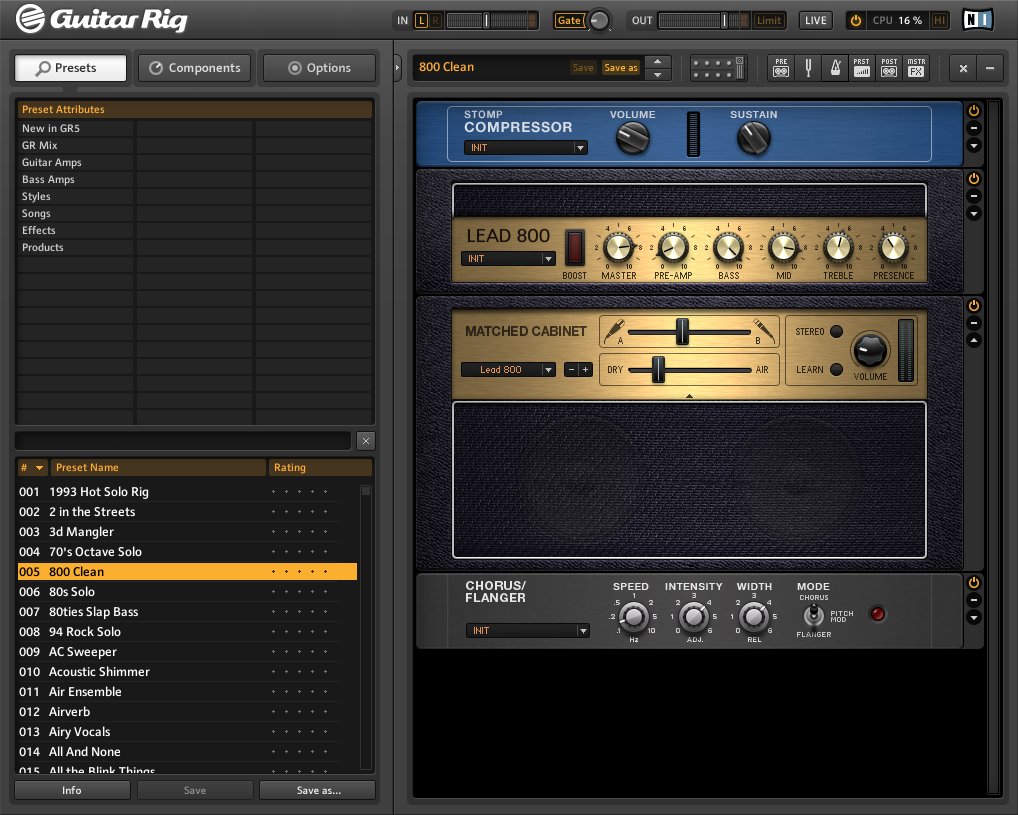Viewport: 1018px width, 815px height.
Task: Show the Metronome module
Action: (x=835, y=68)
